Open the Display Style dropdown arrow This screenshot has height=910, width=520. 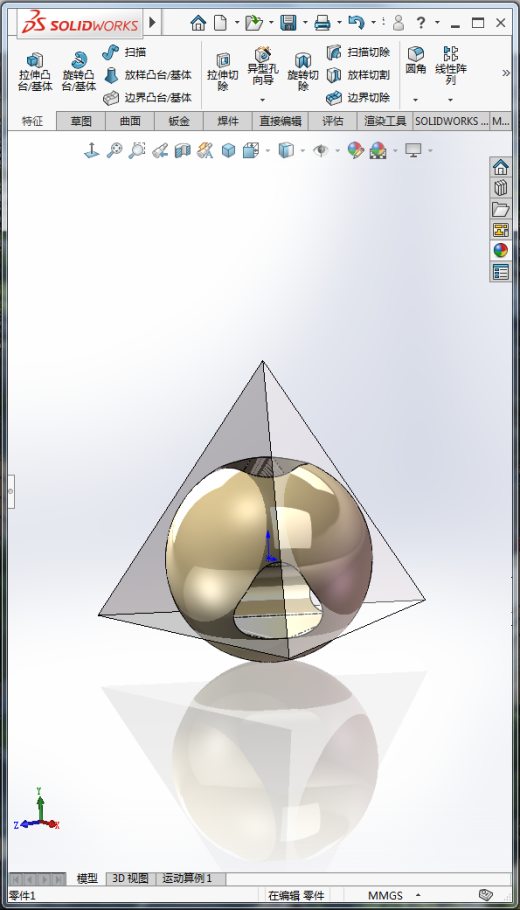coord(302,151)
